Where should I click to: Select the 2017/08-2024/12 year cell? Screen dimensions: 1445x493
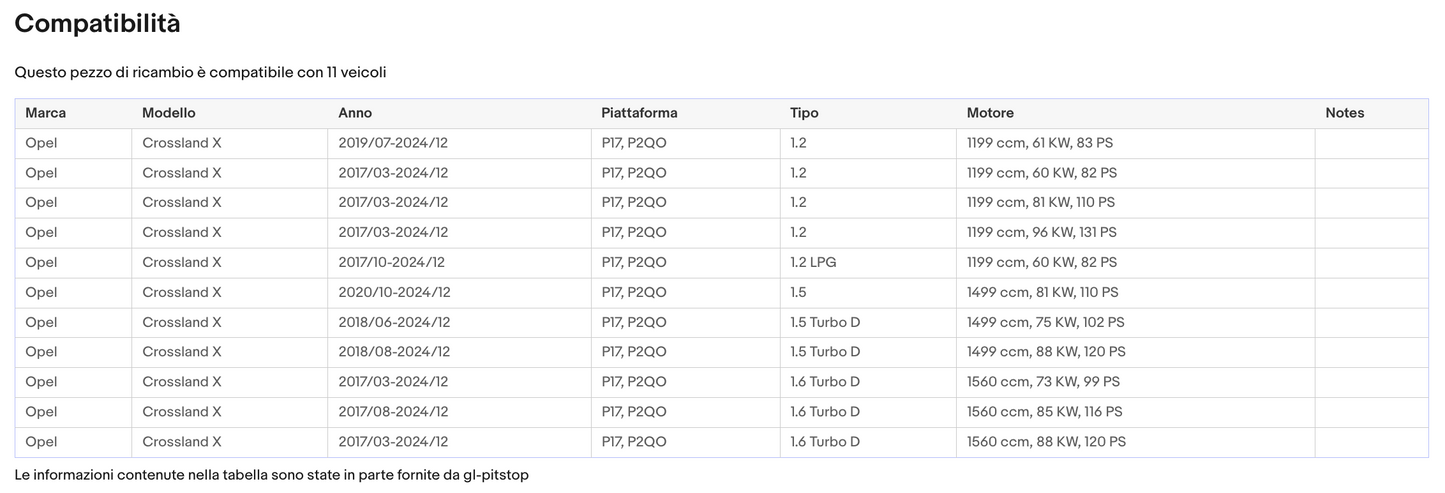point(393,412)
